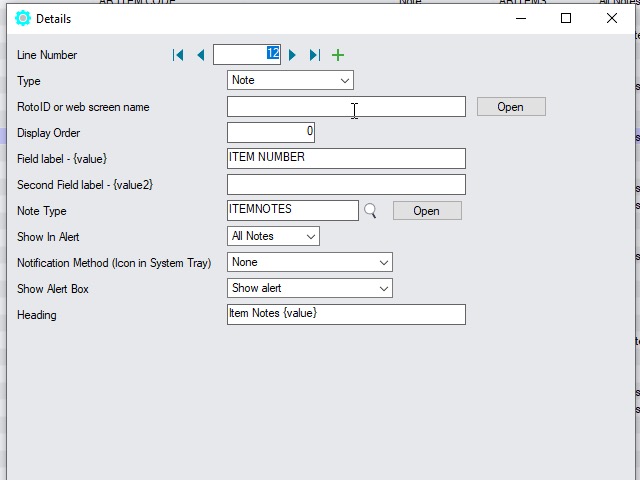Focus the RotoID or web screen name field
640x480 pixels.
tap(346, 107)
